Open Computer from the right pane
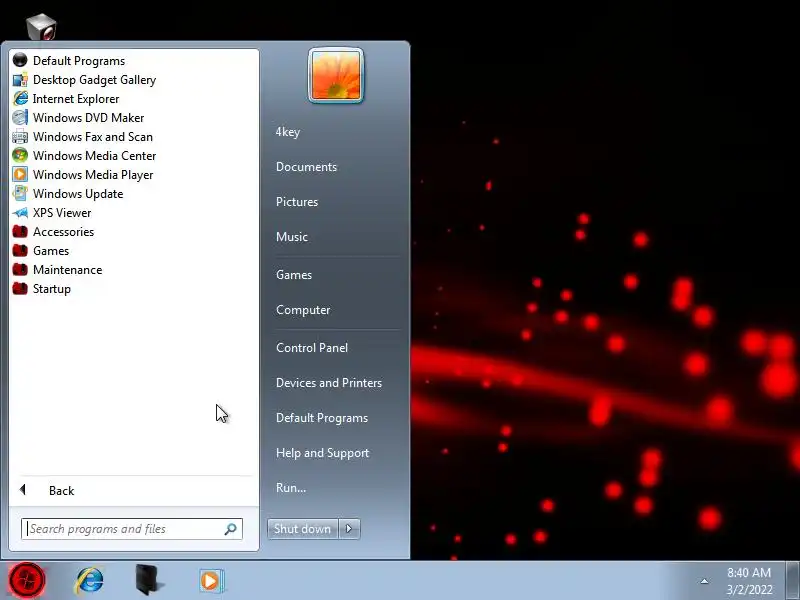The image size is (800, 600). click(x=303, y=310)
